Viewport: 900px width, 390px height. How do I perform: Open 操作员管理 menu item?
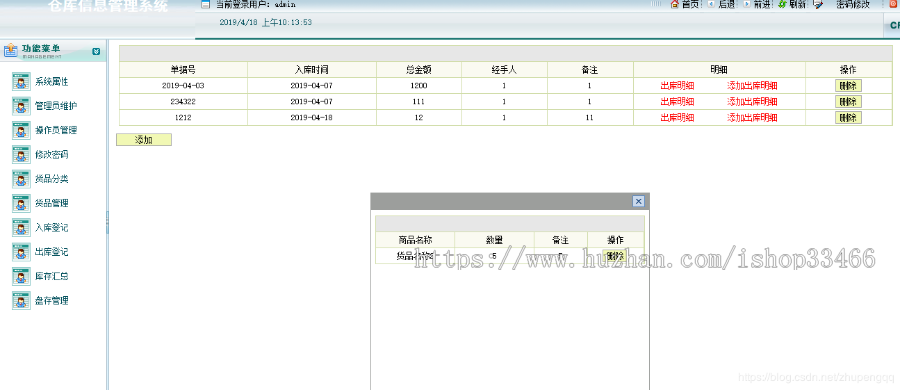tap(56, 130)
